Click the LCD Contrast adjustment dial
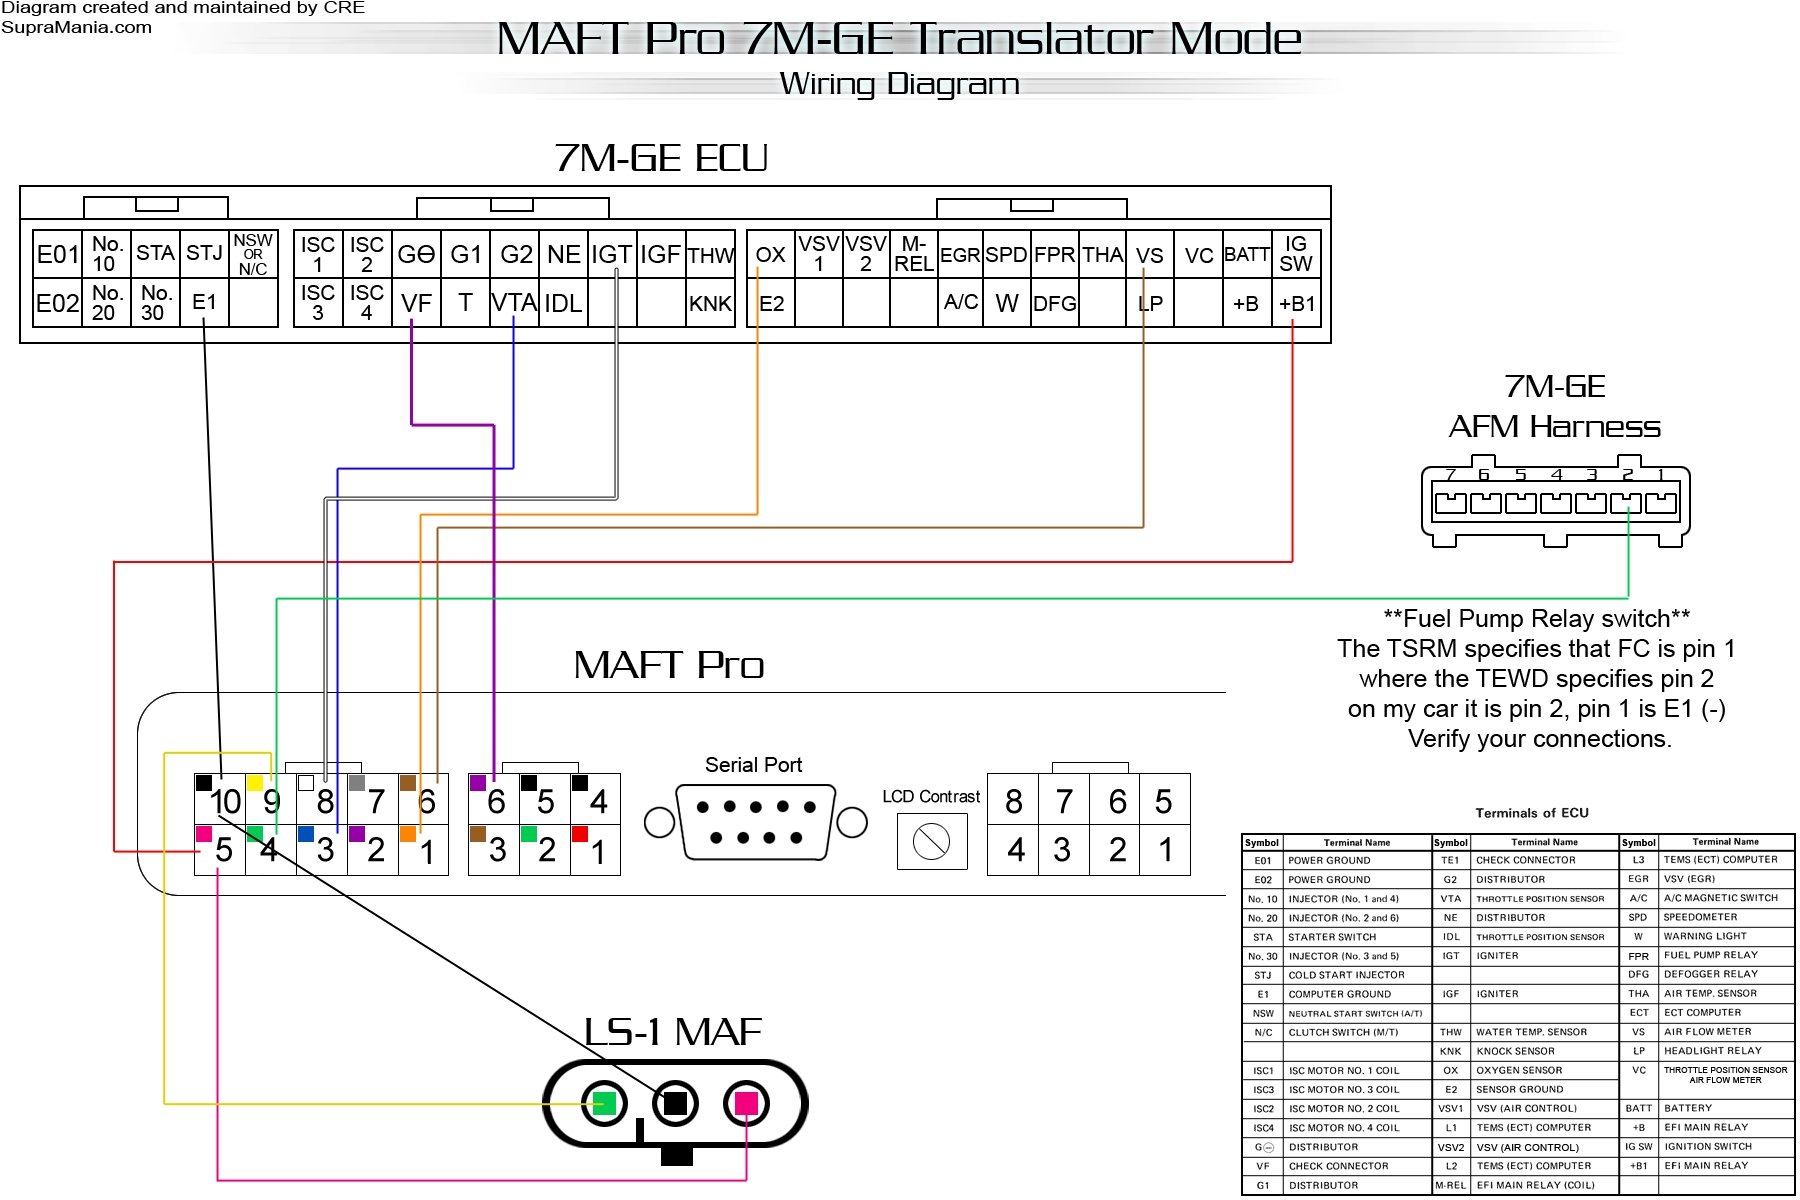This screenshot has height=1200, width=1800. click(x=931, y=841)
